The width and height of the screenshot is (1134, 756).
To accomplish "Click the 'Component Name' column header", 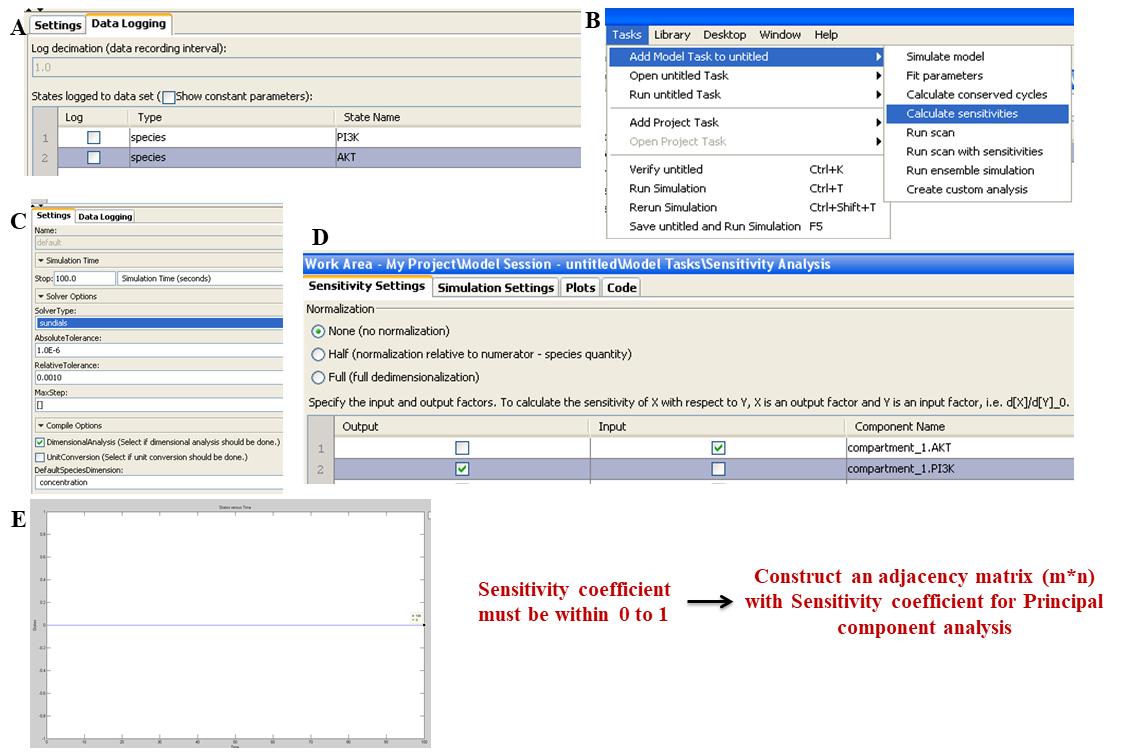I will pyautogui.click(x=960, y=427).
